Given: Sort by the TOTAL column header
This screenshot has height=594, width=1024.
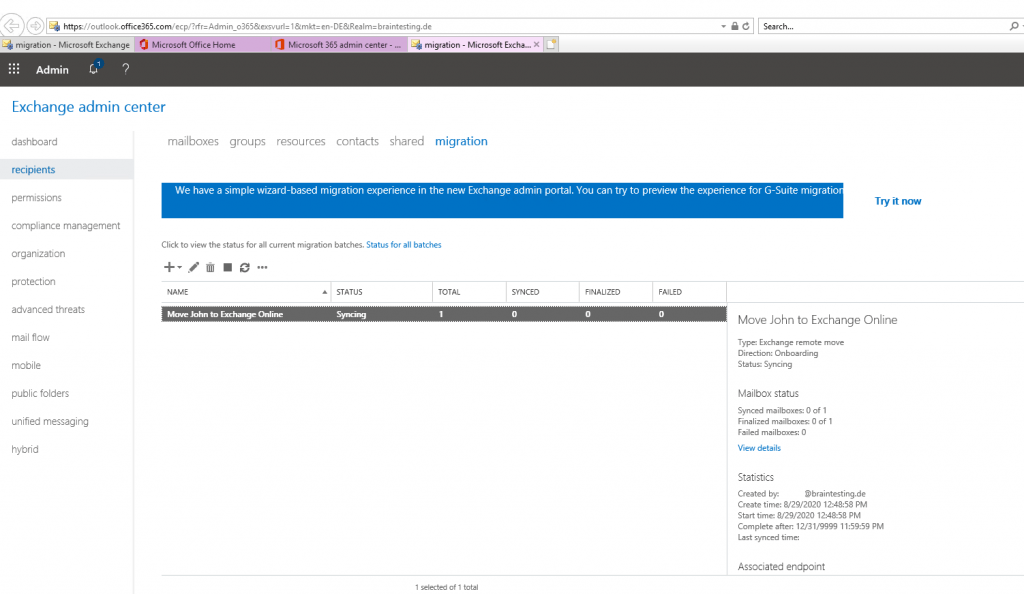Looking at the screenshot, I should (x=469, y=292).
